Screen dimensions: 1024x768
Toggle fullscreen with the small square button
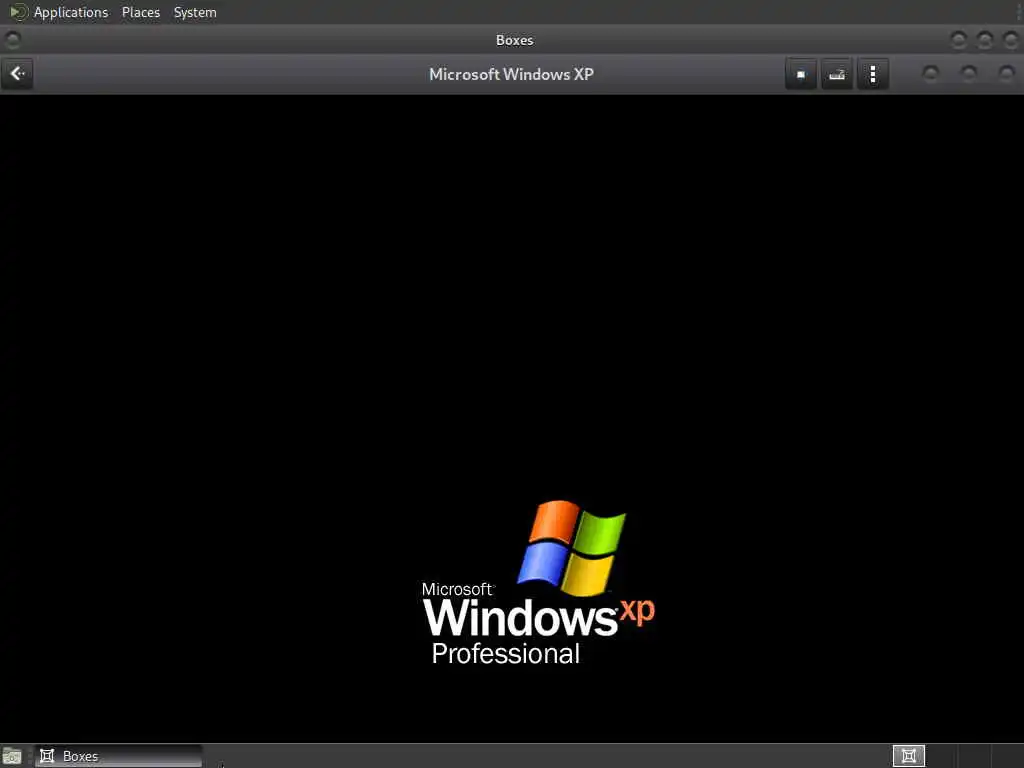coord(801,74)
